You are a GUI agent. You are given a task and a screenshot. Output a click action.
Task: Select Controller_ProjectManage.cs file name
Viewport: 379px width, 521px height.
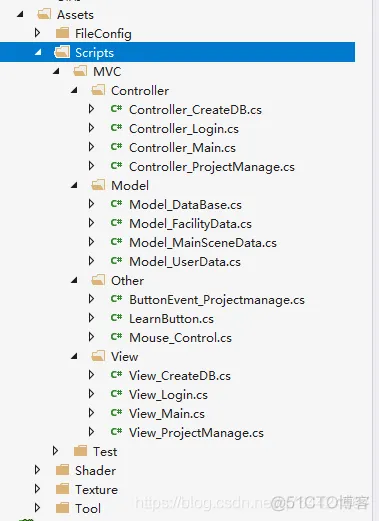click(212, 167)
